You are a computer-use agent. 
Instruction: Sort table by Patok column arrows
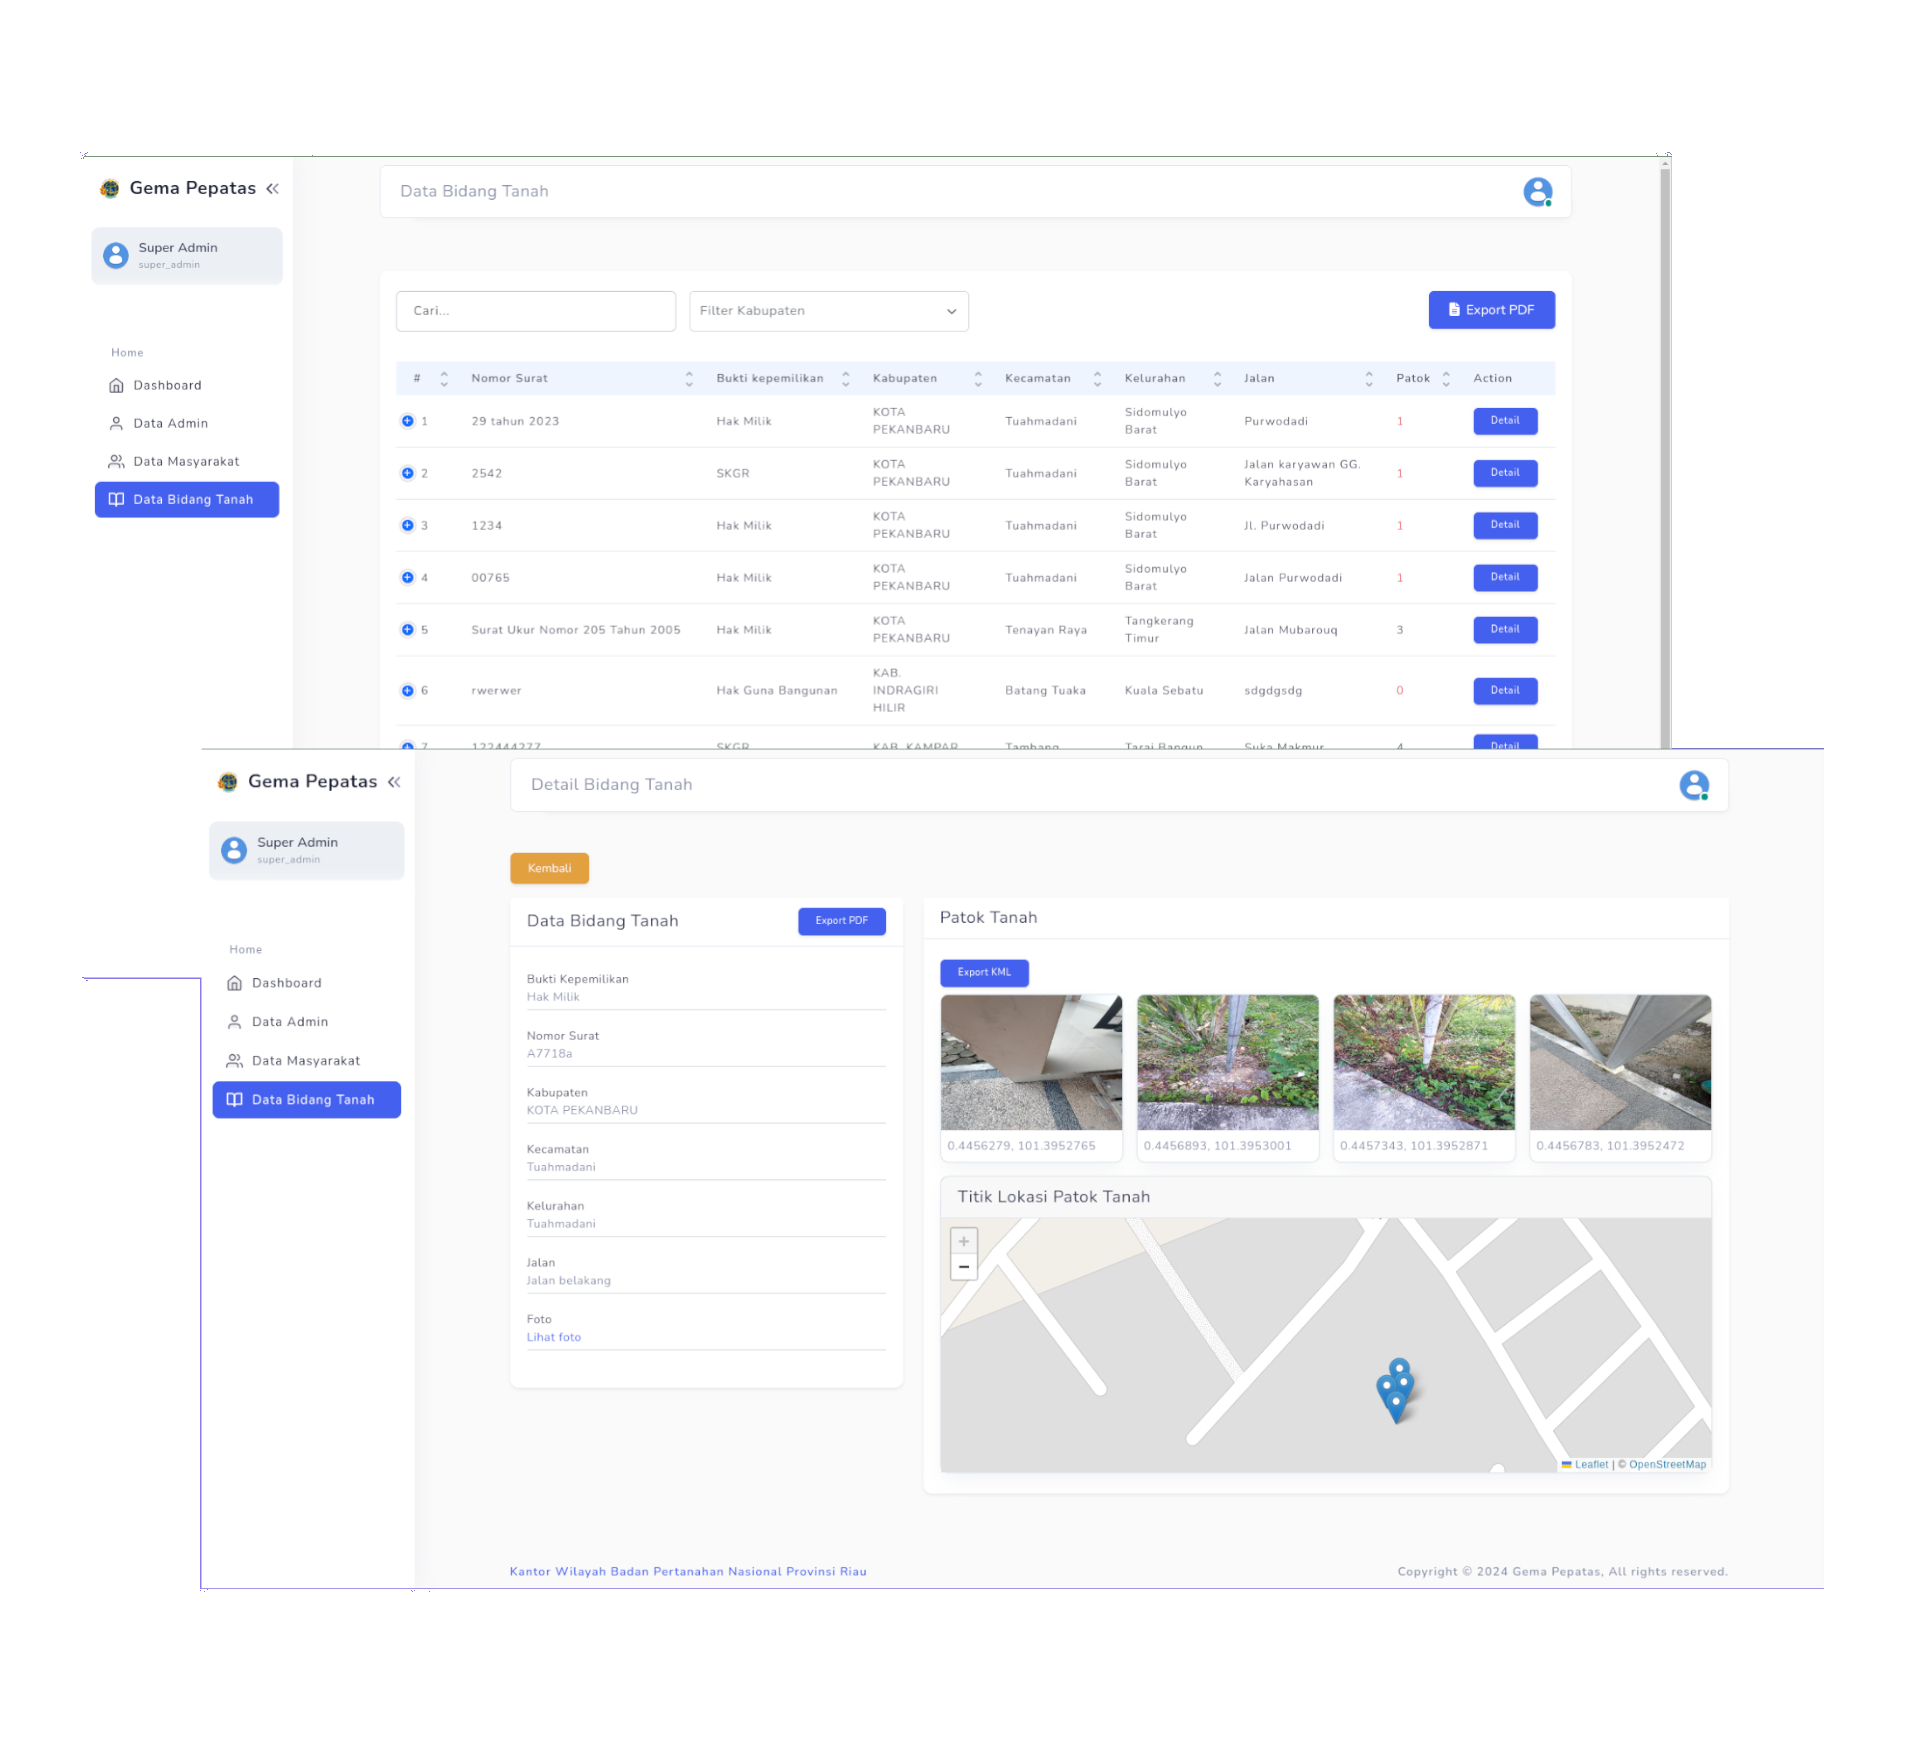(1446, 378)
